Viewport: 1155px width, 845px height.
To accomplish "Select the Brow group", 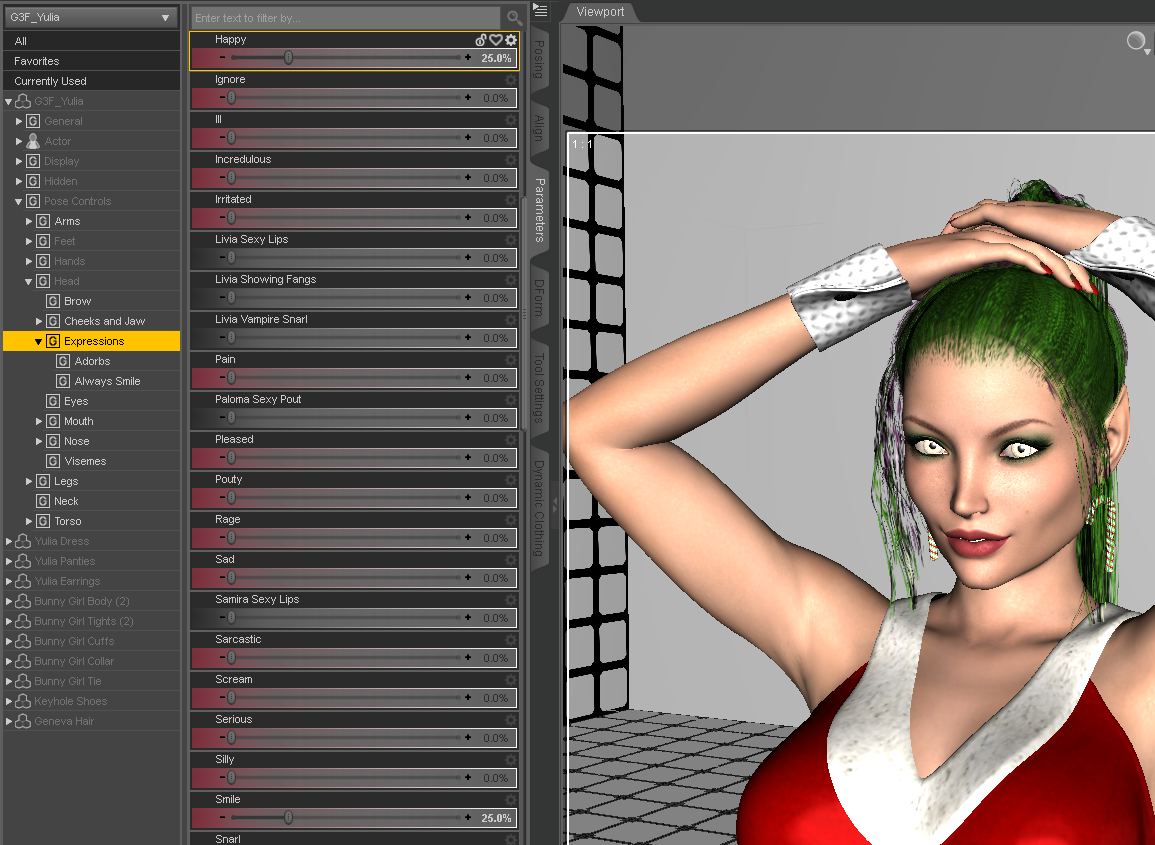I will point(77,301).
